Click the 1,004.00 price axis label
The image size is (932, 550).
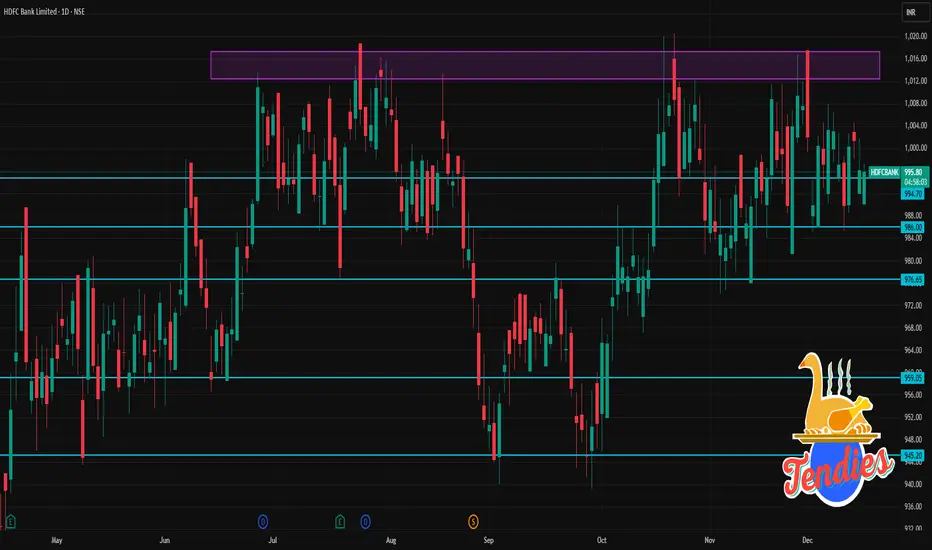pos(915,125)
